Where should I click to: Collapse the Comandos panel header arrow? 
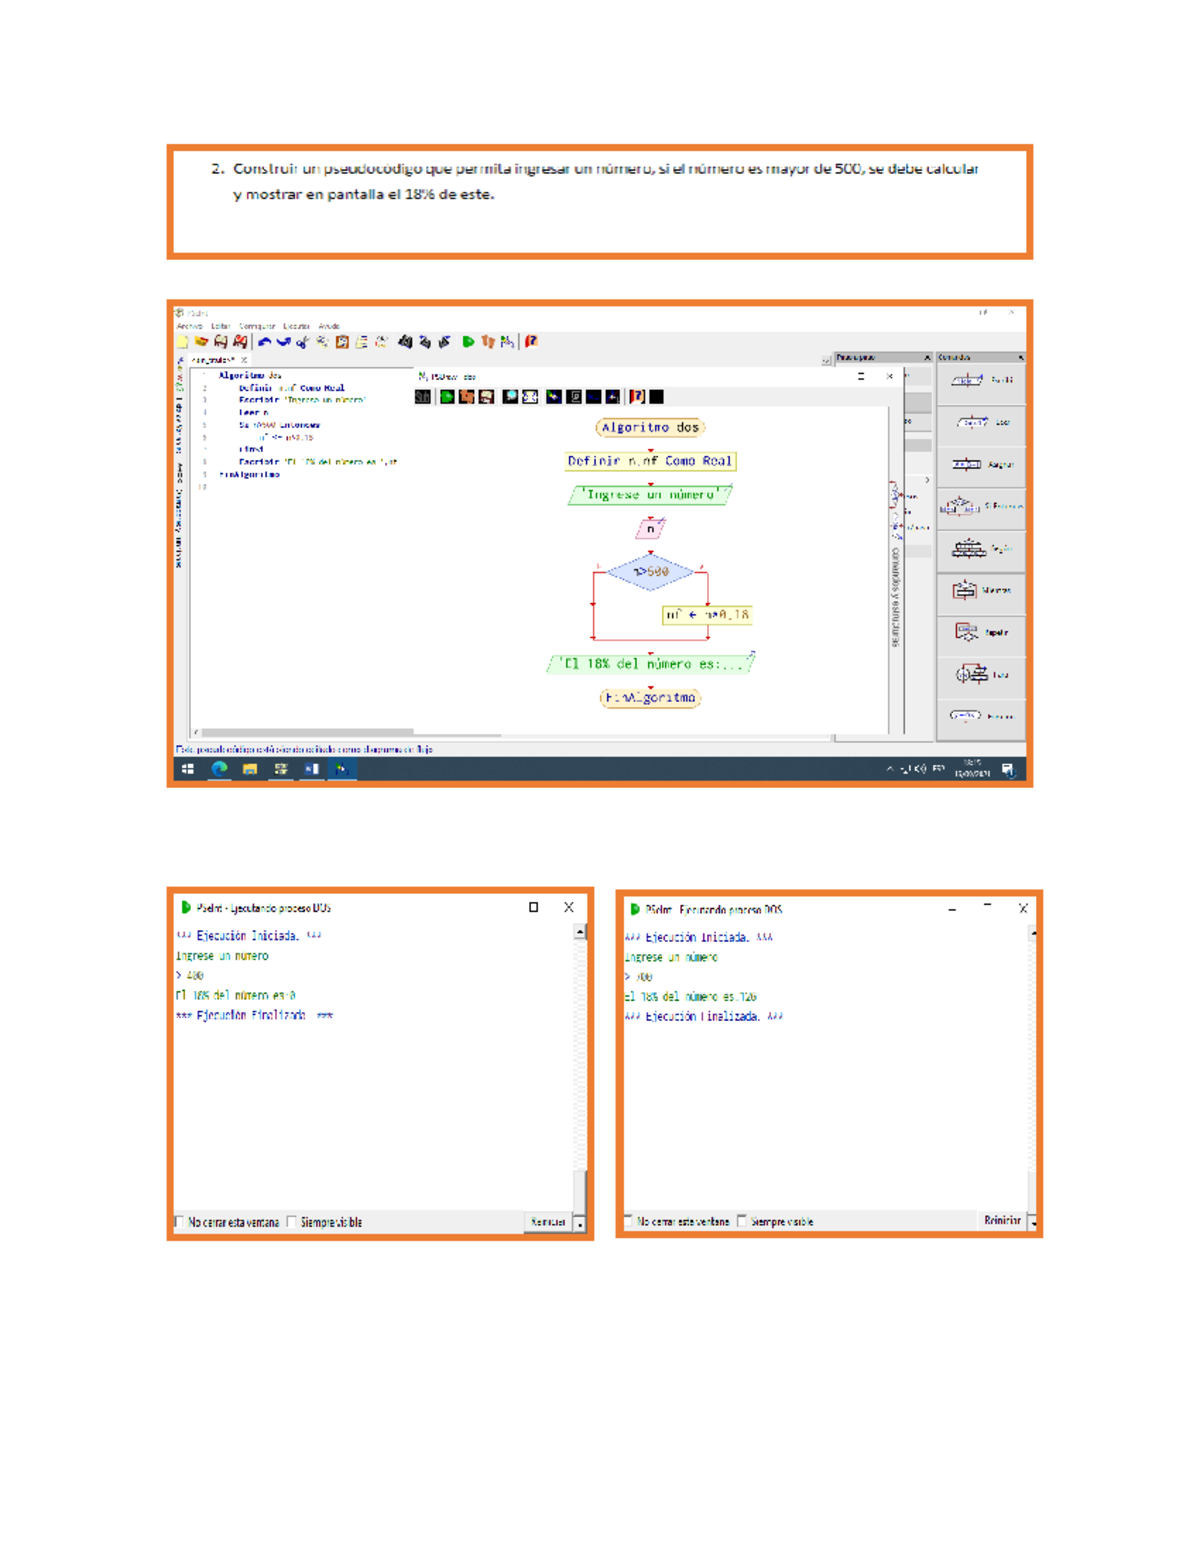1020,357
